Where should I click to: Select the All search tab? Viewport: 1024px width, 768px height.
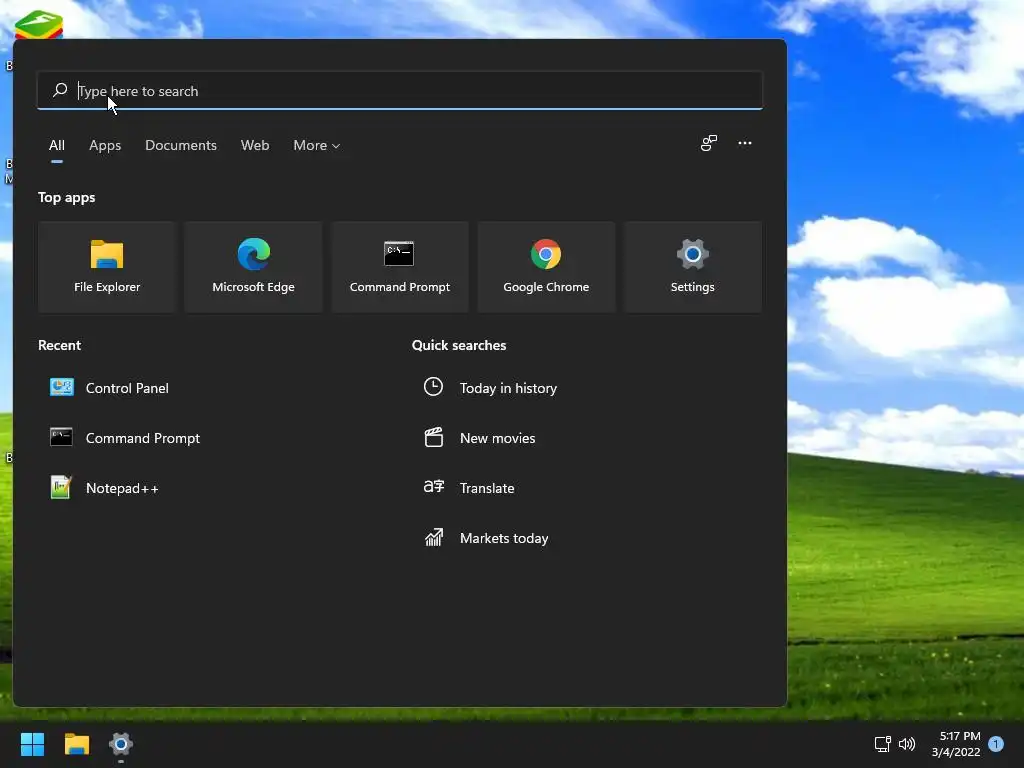pos(57,145)
